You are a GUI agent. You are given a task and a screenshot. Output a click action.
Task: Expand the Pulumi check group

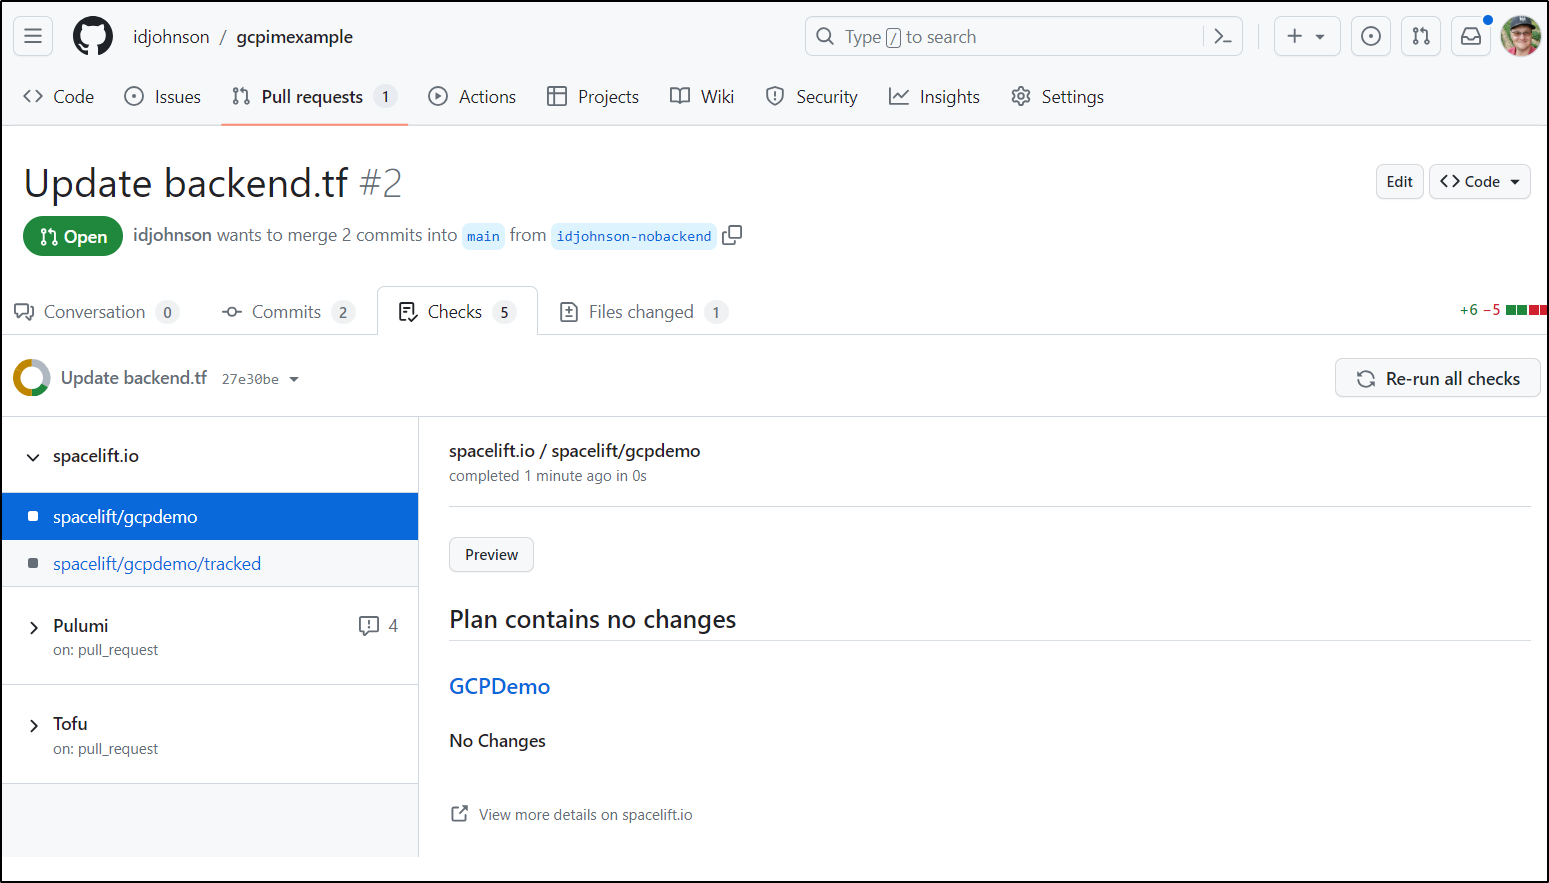click(x=33, y=627)
